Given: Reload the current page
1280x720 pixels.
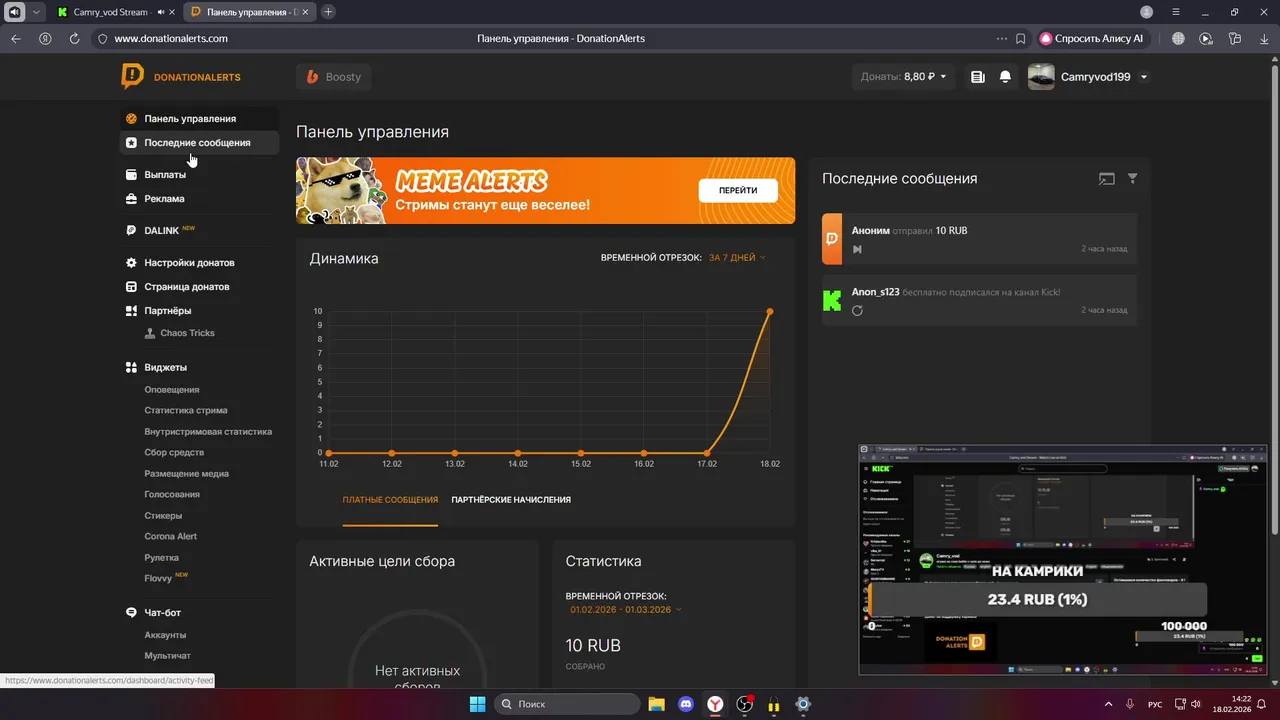Looking at the screenshot, I should tap(75, 38).
